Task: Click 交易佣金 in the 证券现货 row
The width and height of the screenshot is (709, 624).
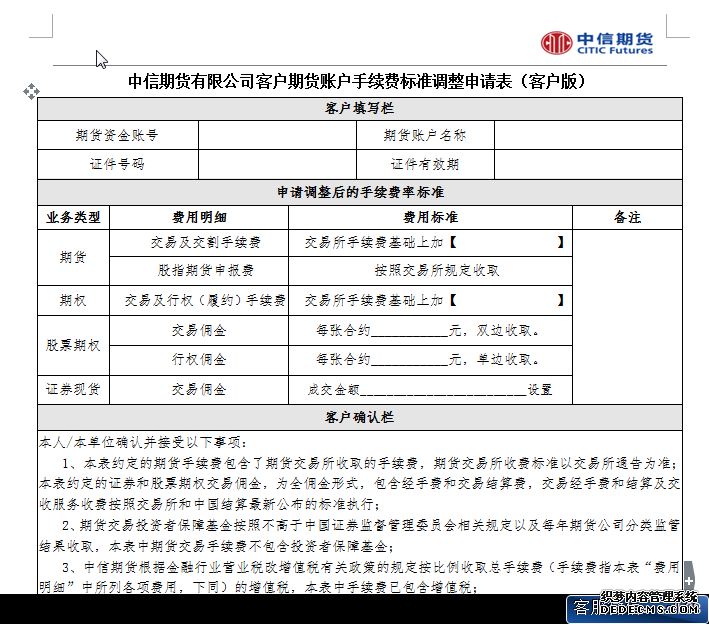Action: pyautogui.click(x=199, y=389)
